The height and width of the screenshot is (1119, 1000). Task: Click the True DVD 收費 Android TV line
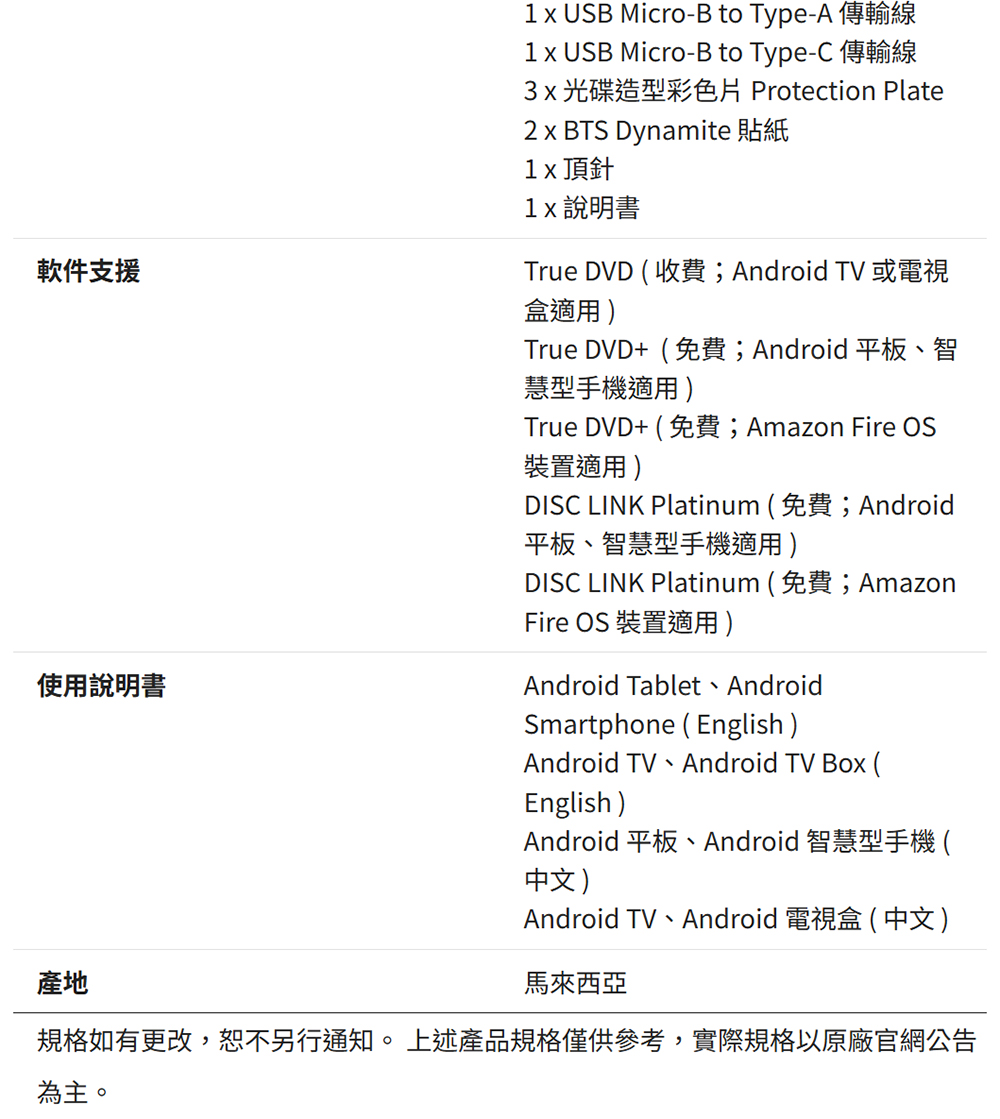(x=737, y=290)
